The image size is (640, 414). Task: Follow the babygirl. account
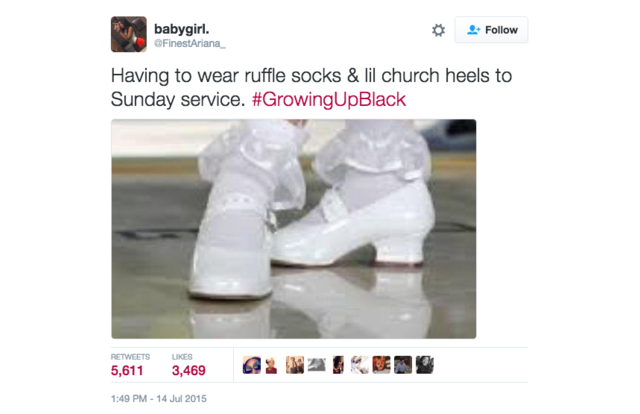pos(491,30)
